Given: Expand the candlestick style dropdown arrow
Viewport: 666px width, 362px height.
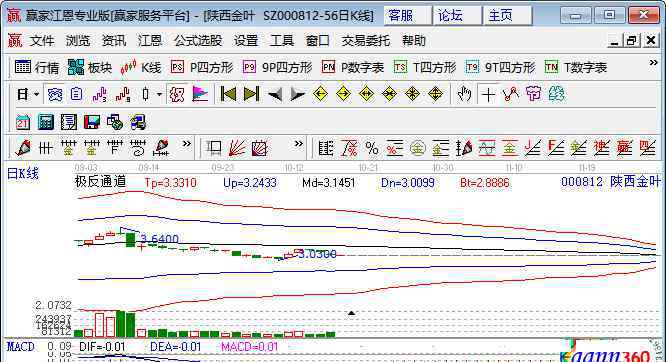Looking at the screenshot, I should pos(159,94).
